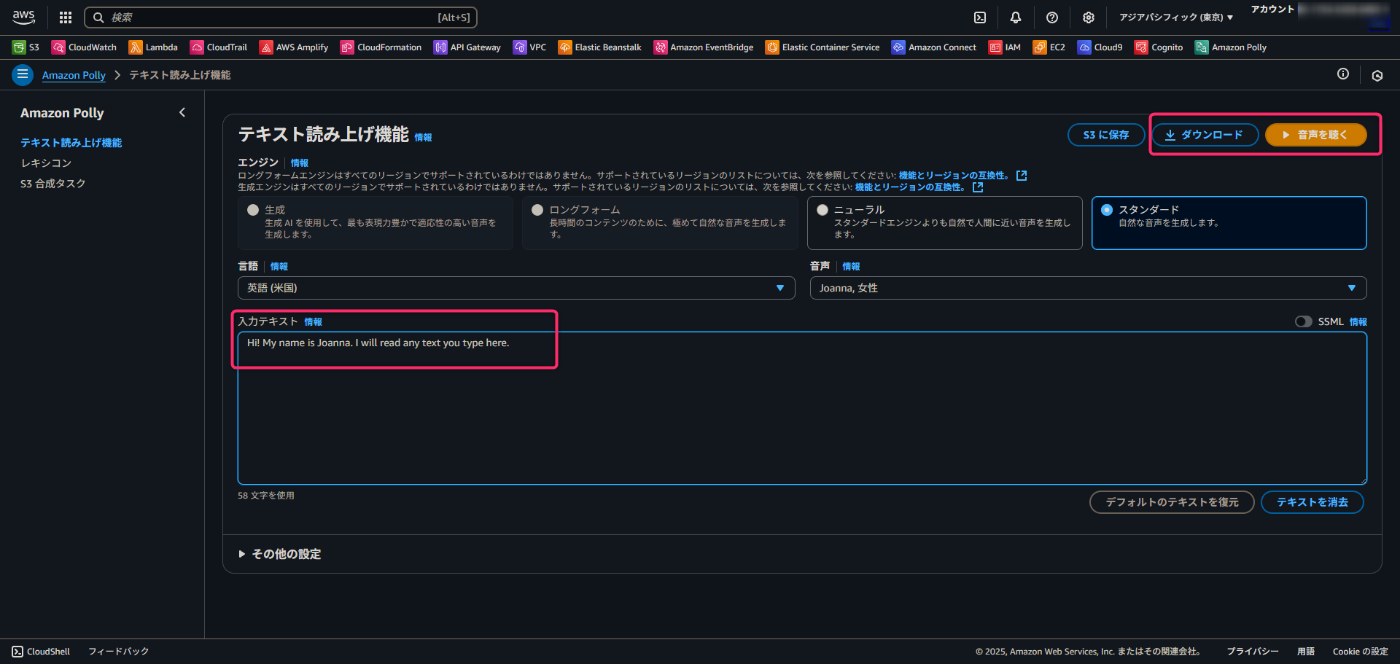
Task: Open the IAM favorite shortcut
Action: coord(1005,47)
